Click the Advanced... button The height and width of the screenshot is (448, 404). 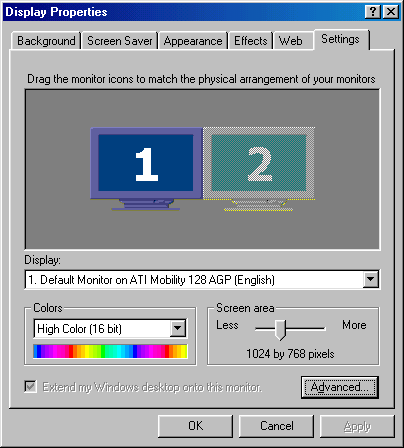[340, 387]
